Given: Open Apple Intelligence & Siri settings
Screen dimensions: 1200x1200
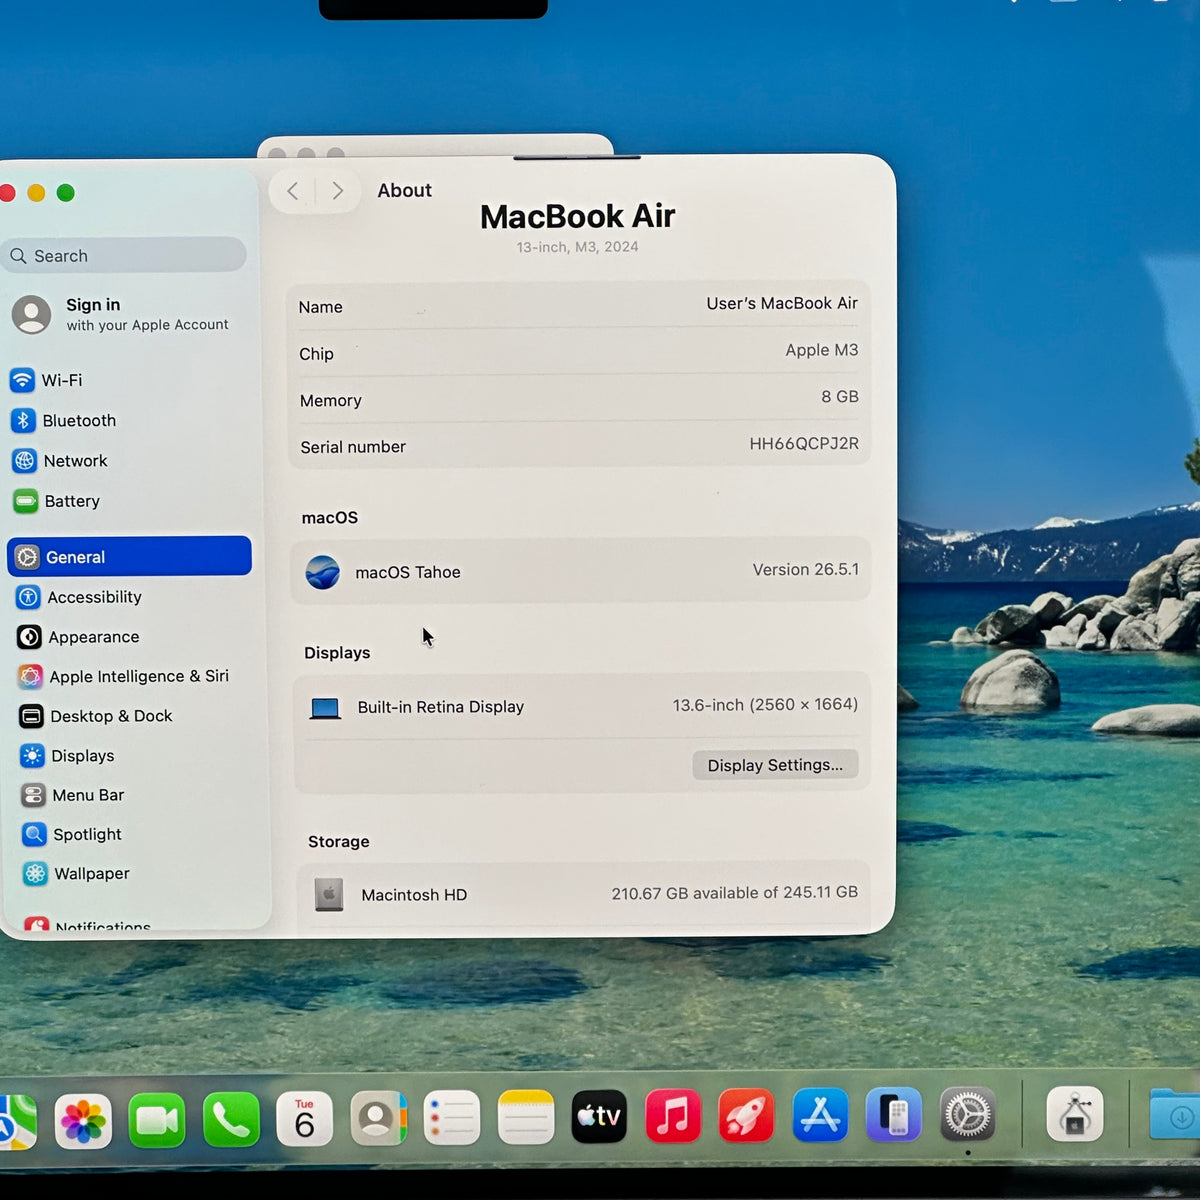Looking at the screenshot, I should [x=125, y=677].
